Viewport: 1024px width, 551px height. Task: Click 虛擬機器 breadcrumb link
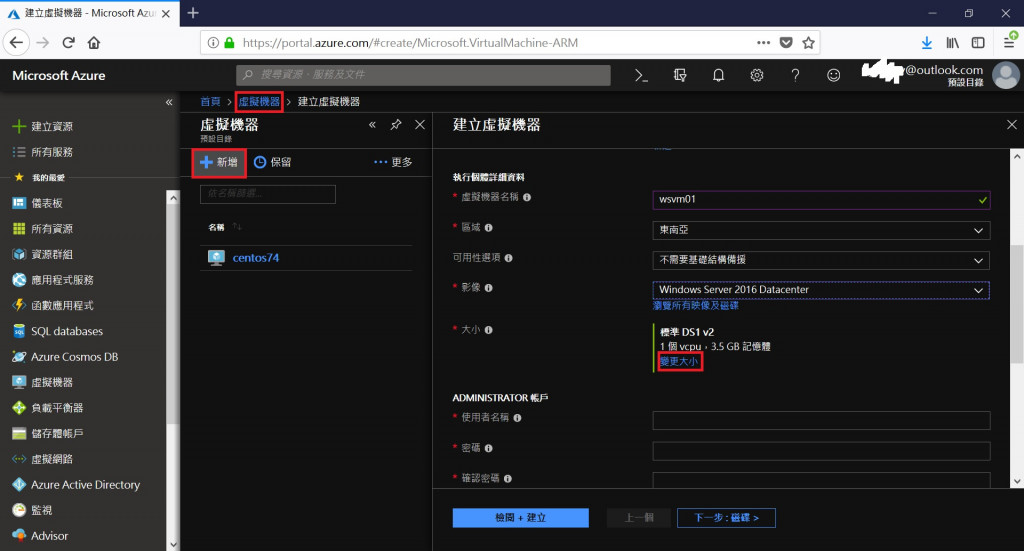(259, 102)
